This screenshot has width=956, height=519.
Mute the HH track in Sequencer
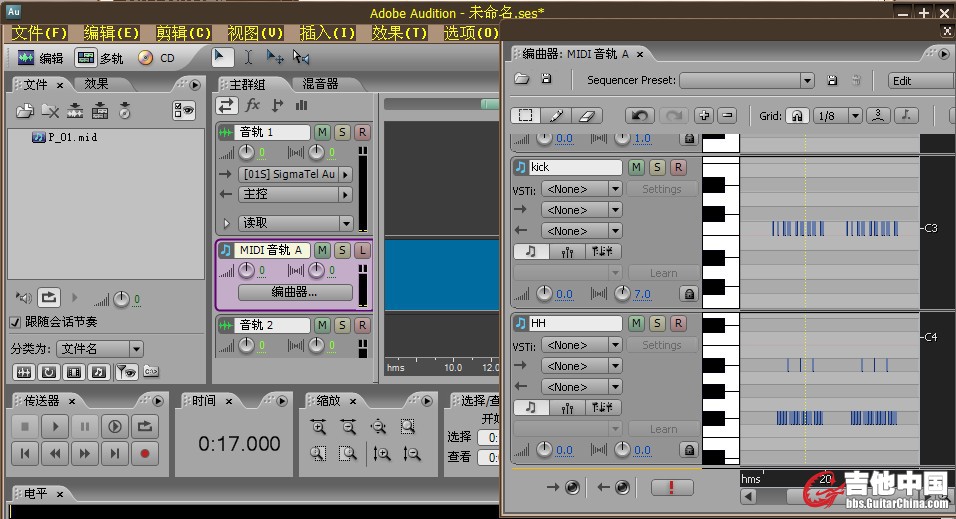(x=637, y=323)
